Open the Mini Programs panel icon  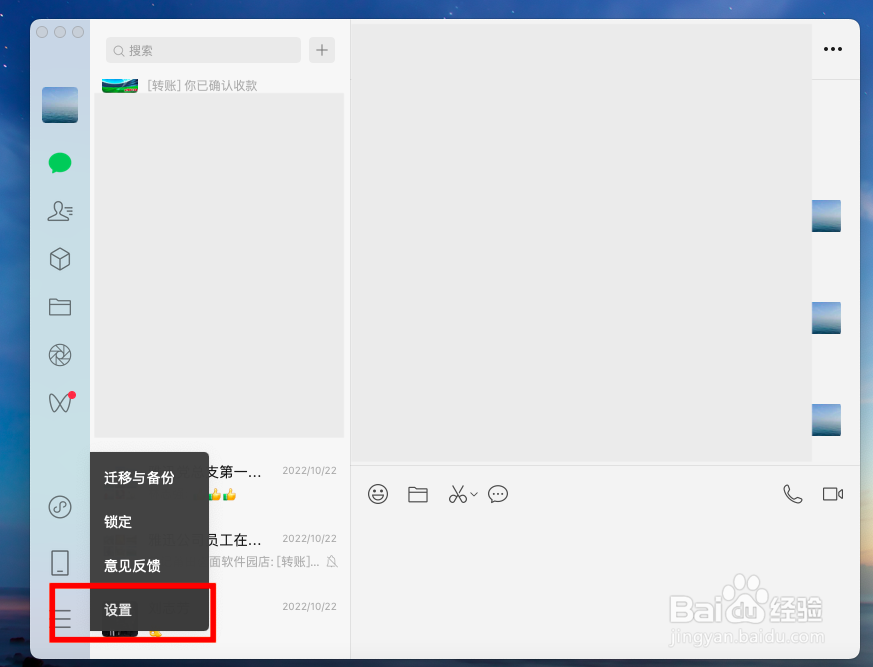coord(59,507)
